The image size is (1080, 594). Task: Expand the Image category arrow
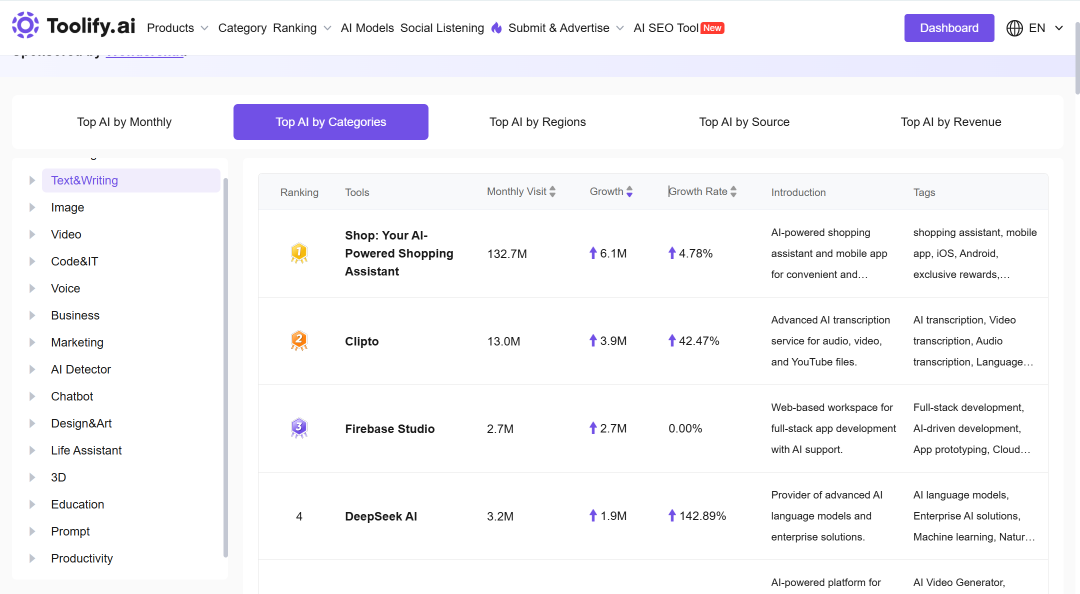pyautogui.click(x=32, y=207)
